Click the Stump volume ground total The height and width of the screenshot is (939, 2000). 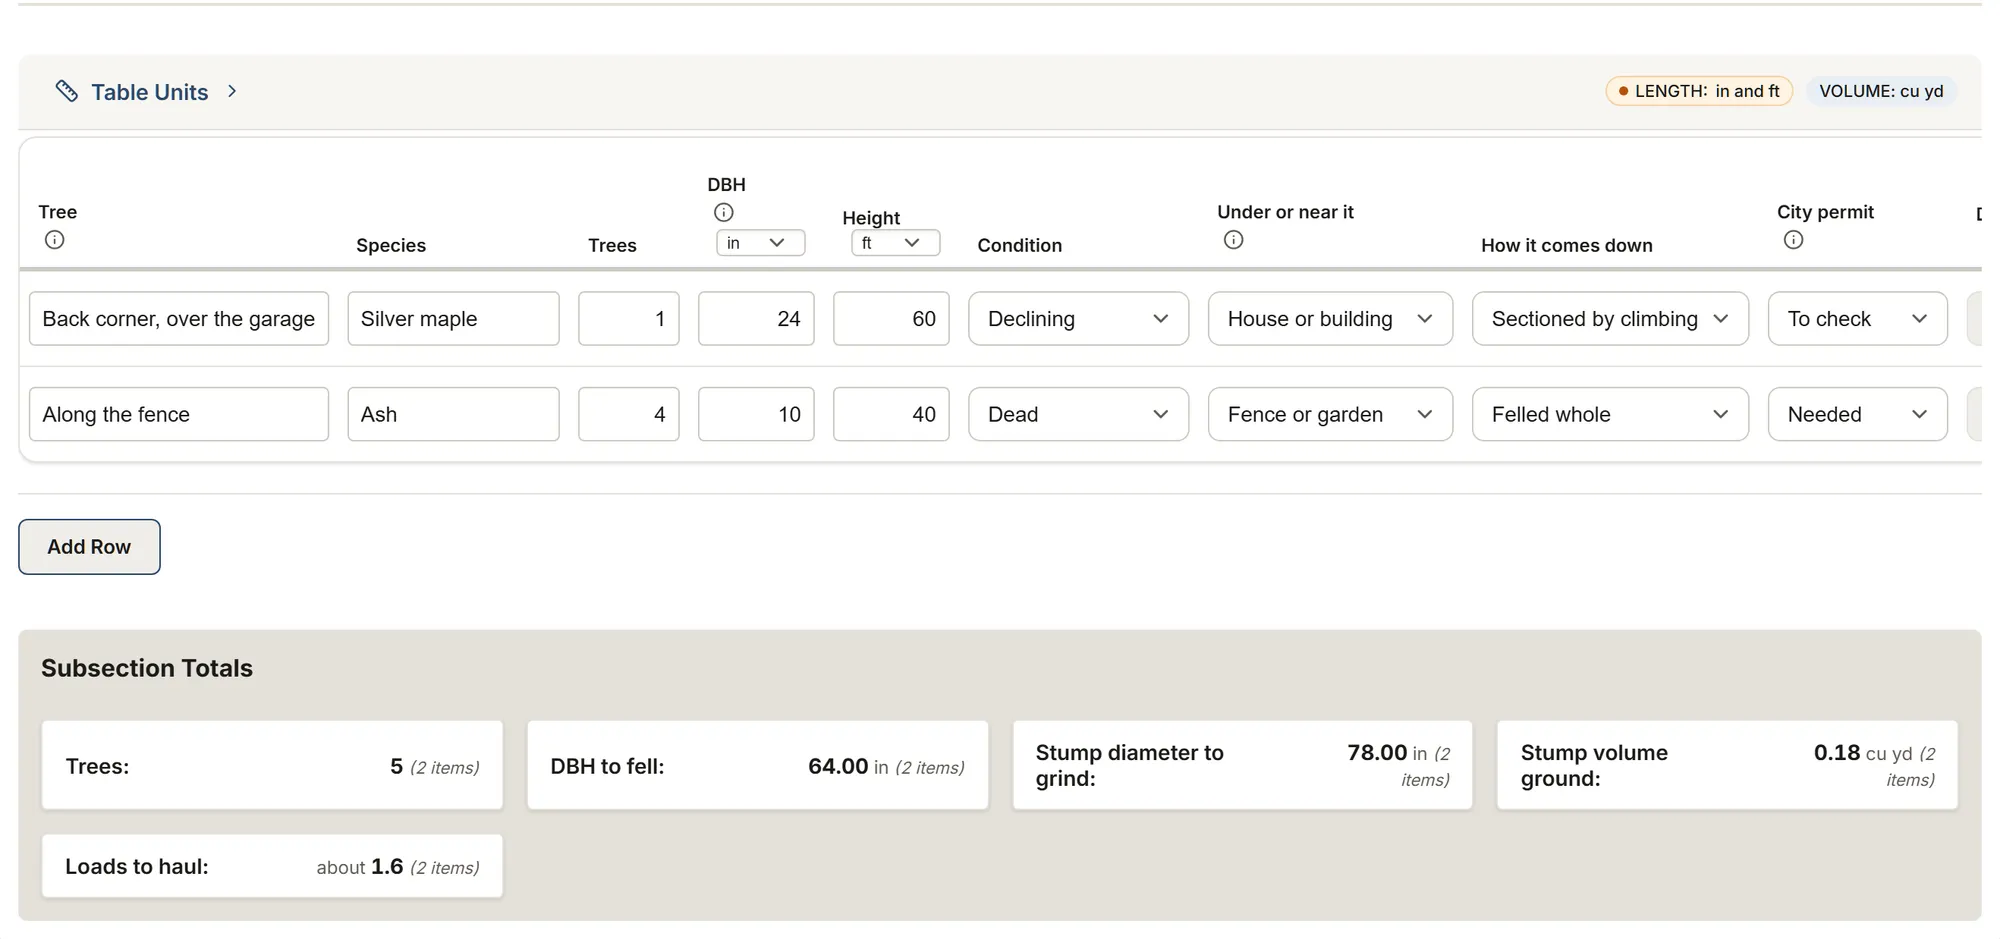pyautogui.click(x=1727, y=766)
